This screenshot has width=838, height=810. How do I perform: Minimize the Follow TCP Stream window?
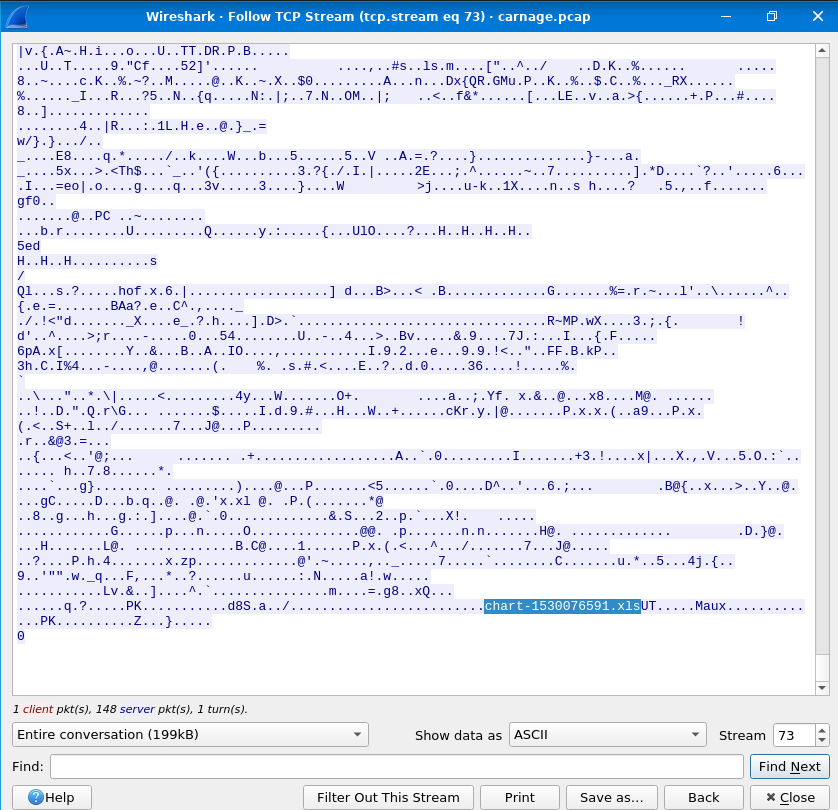click(x=726, y=17)
